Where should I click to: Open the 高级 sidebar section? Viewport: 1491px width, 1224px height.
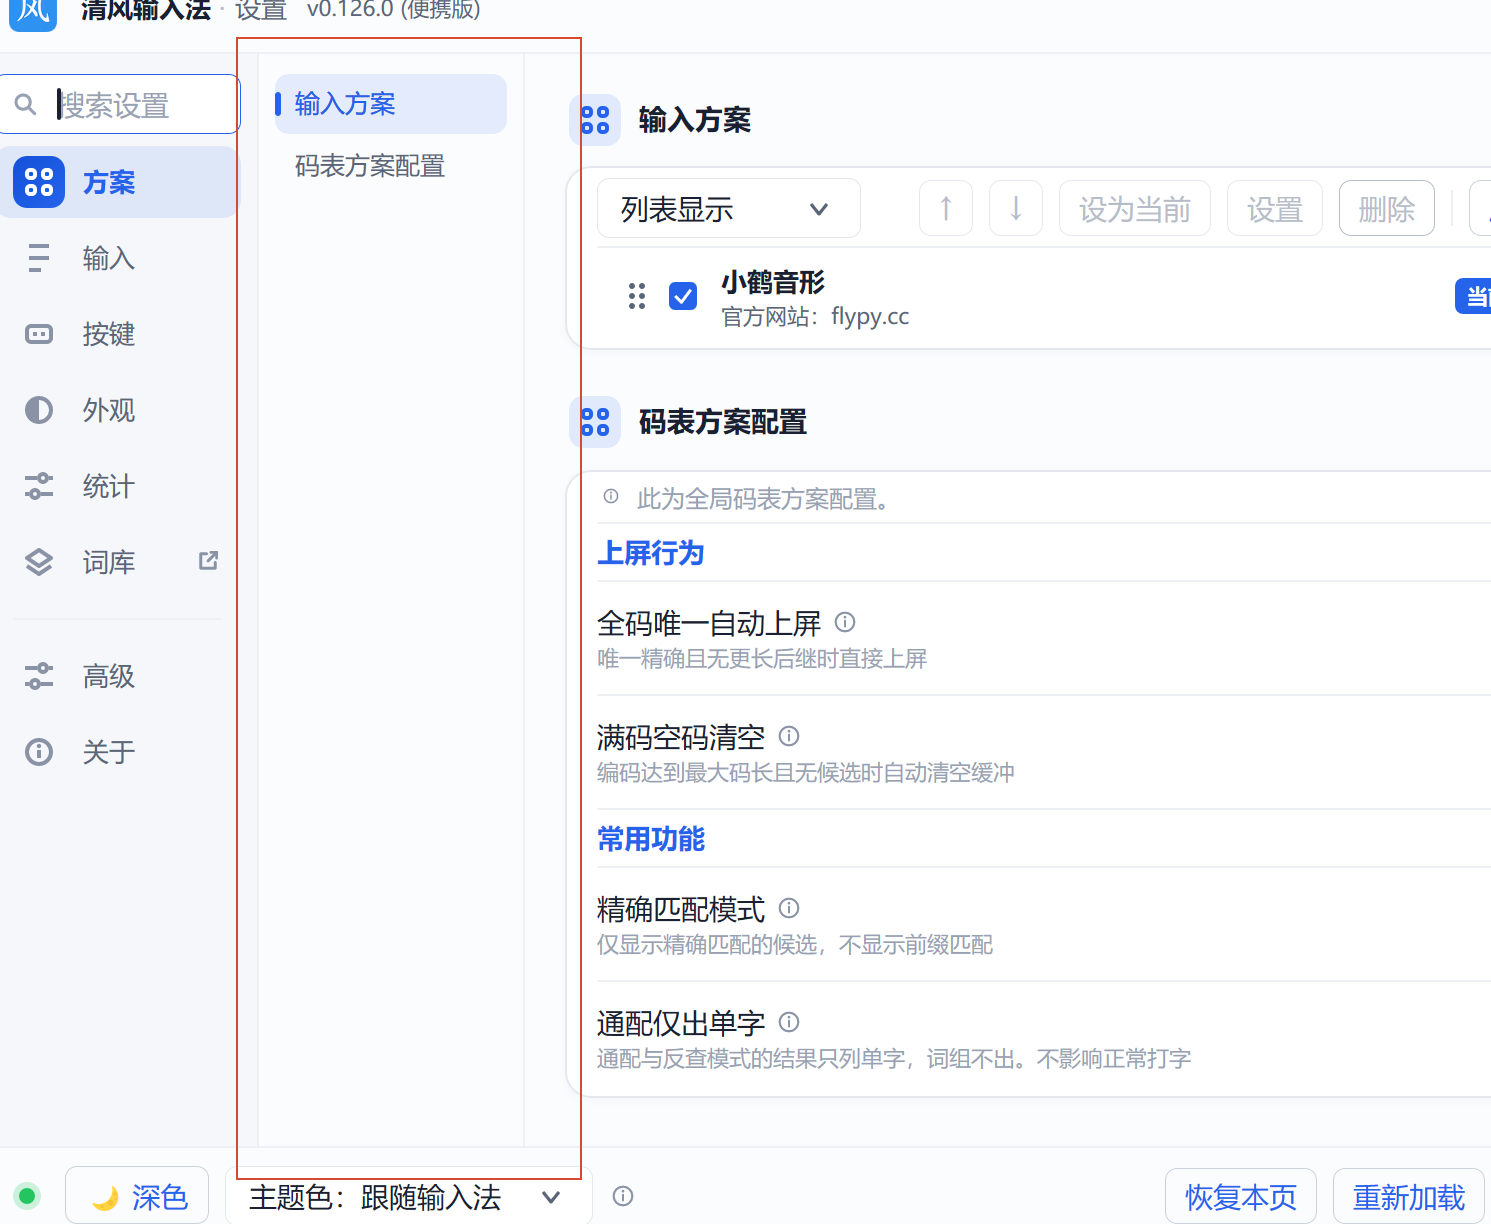point(120,676)
